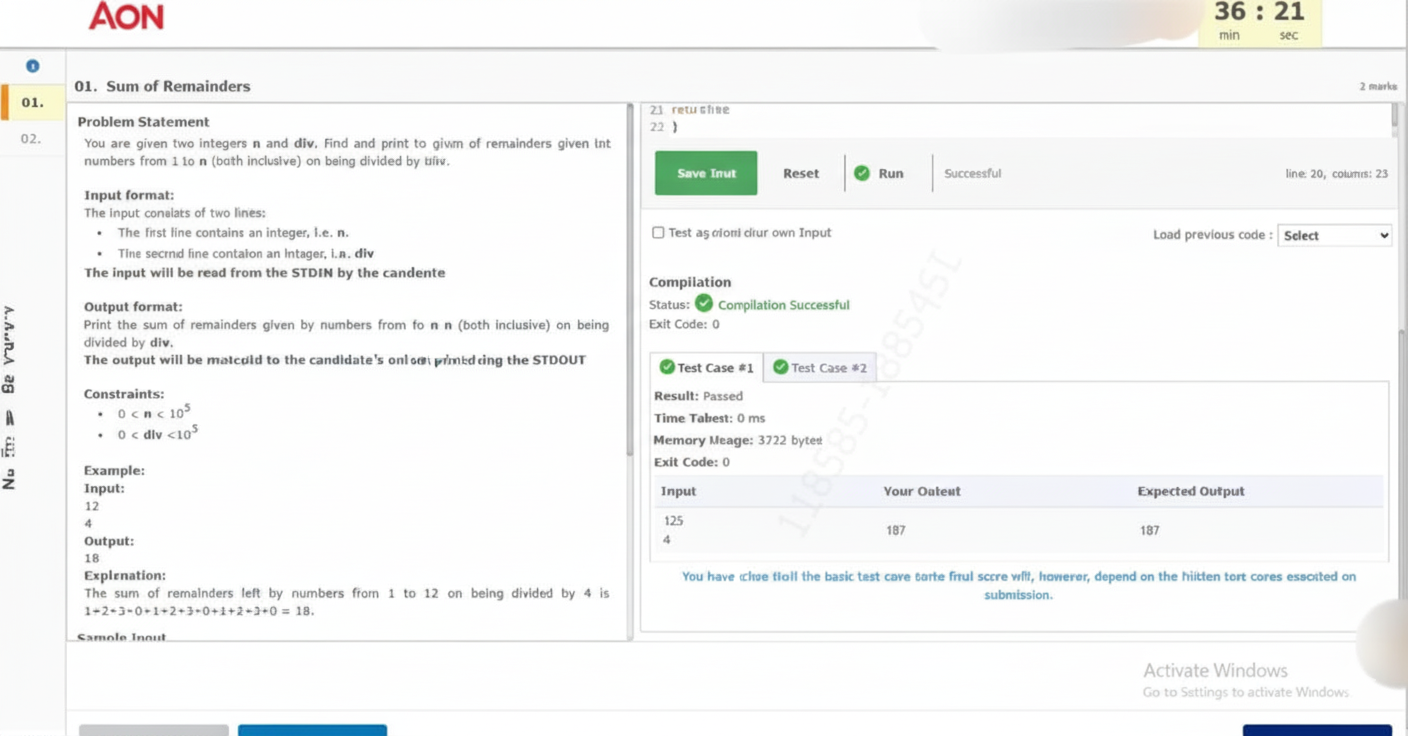
Task: Click the green check icon on Test Case #2
Action: 780,367
